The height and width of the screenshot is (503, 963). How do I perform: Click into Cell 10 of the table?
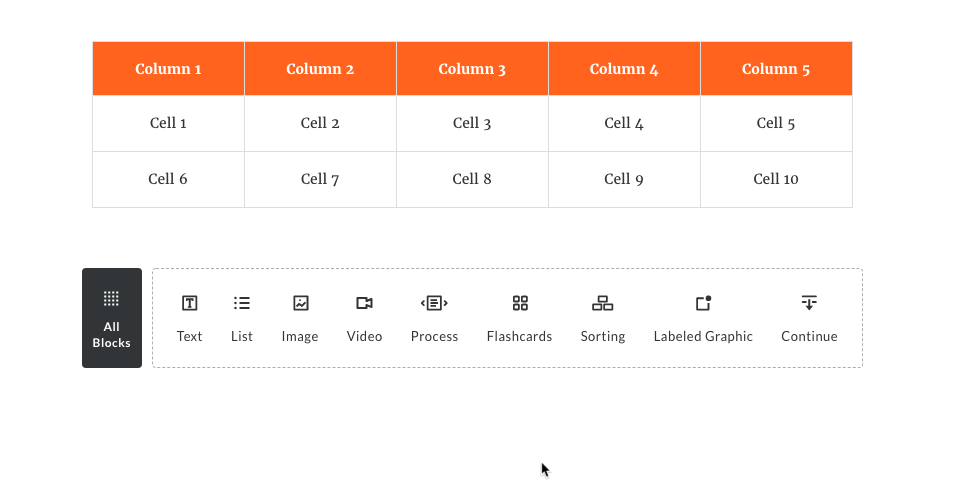[x=776, y=179]
